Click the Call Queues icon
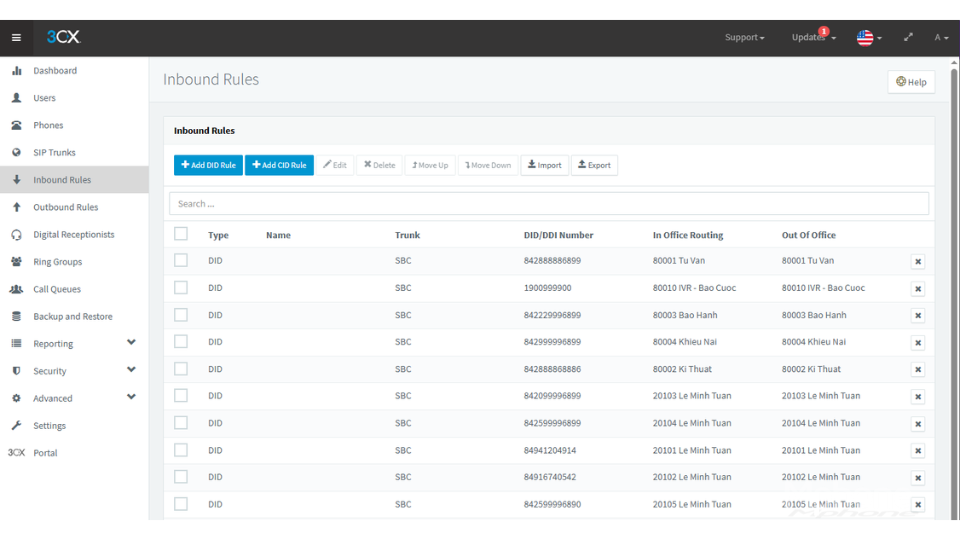 tap(17, 289)
